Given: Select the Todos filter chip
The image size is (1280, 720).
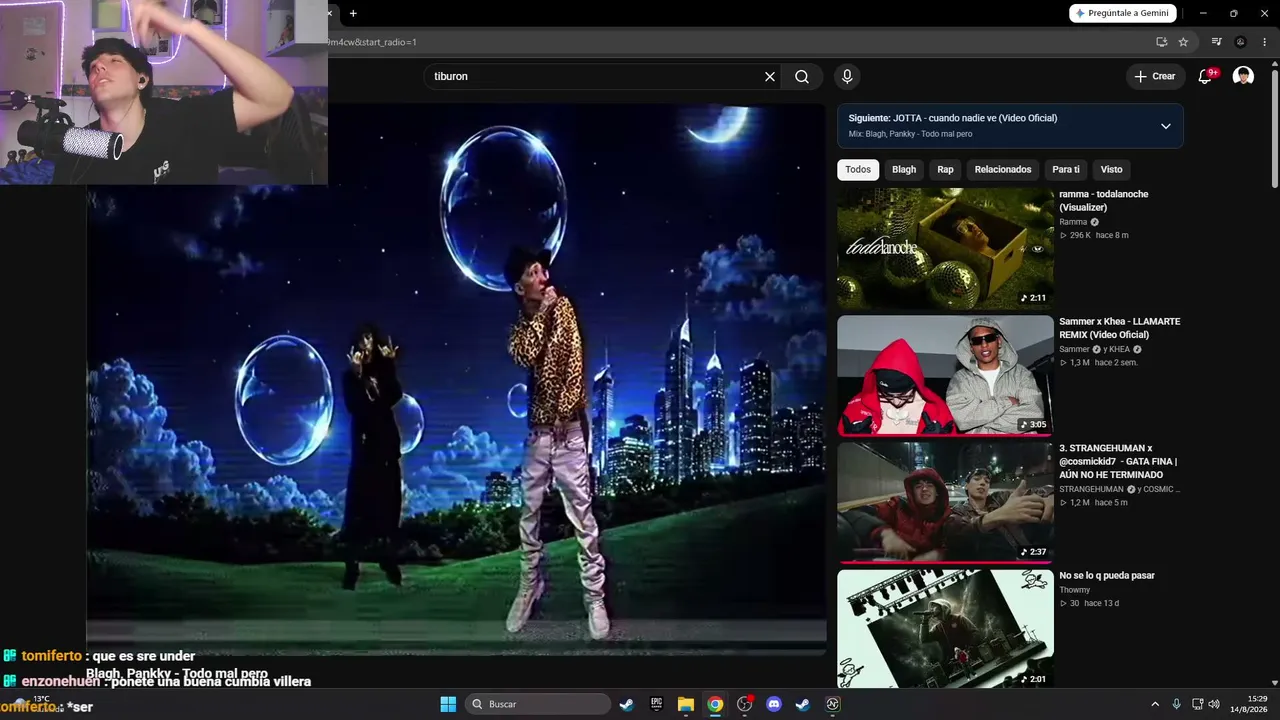Looking at the screenshot, I should point(858,170).
